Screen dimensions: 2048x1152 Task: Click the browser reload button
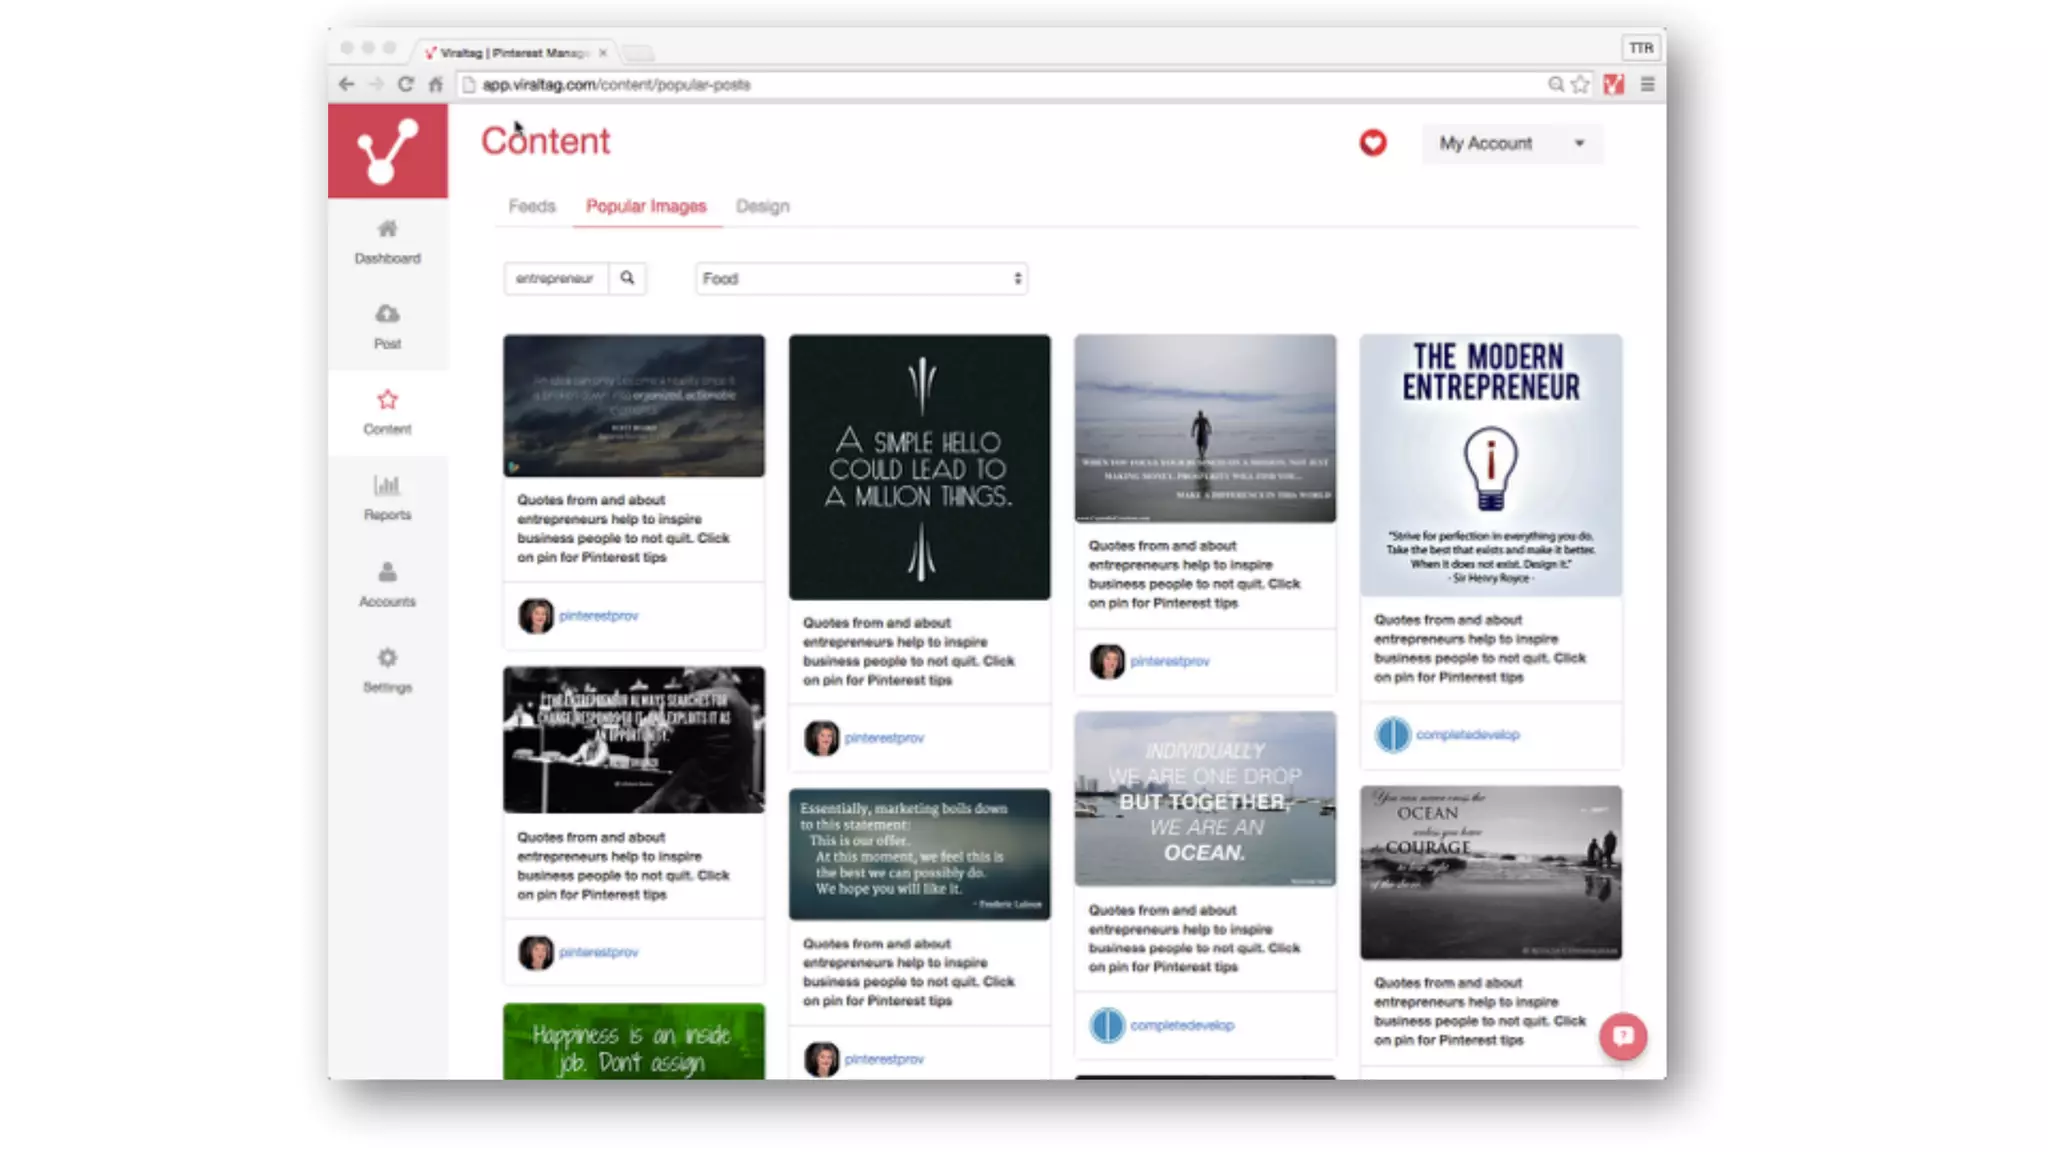[x=405, y=85]
